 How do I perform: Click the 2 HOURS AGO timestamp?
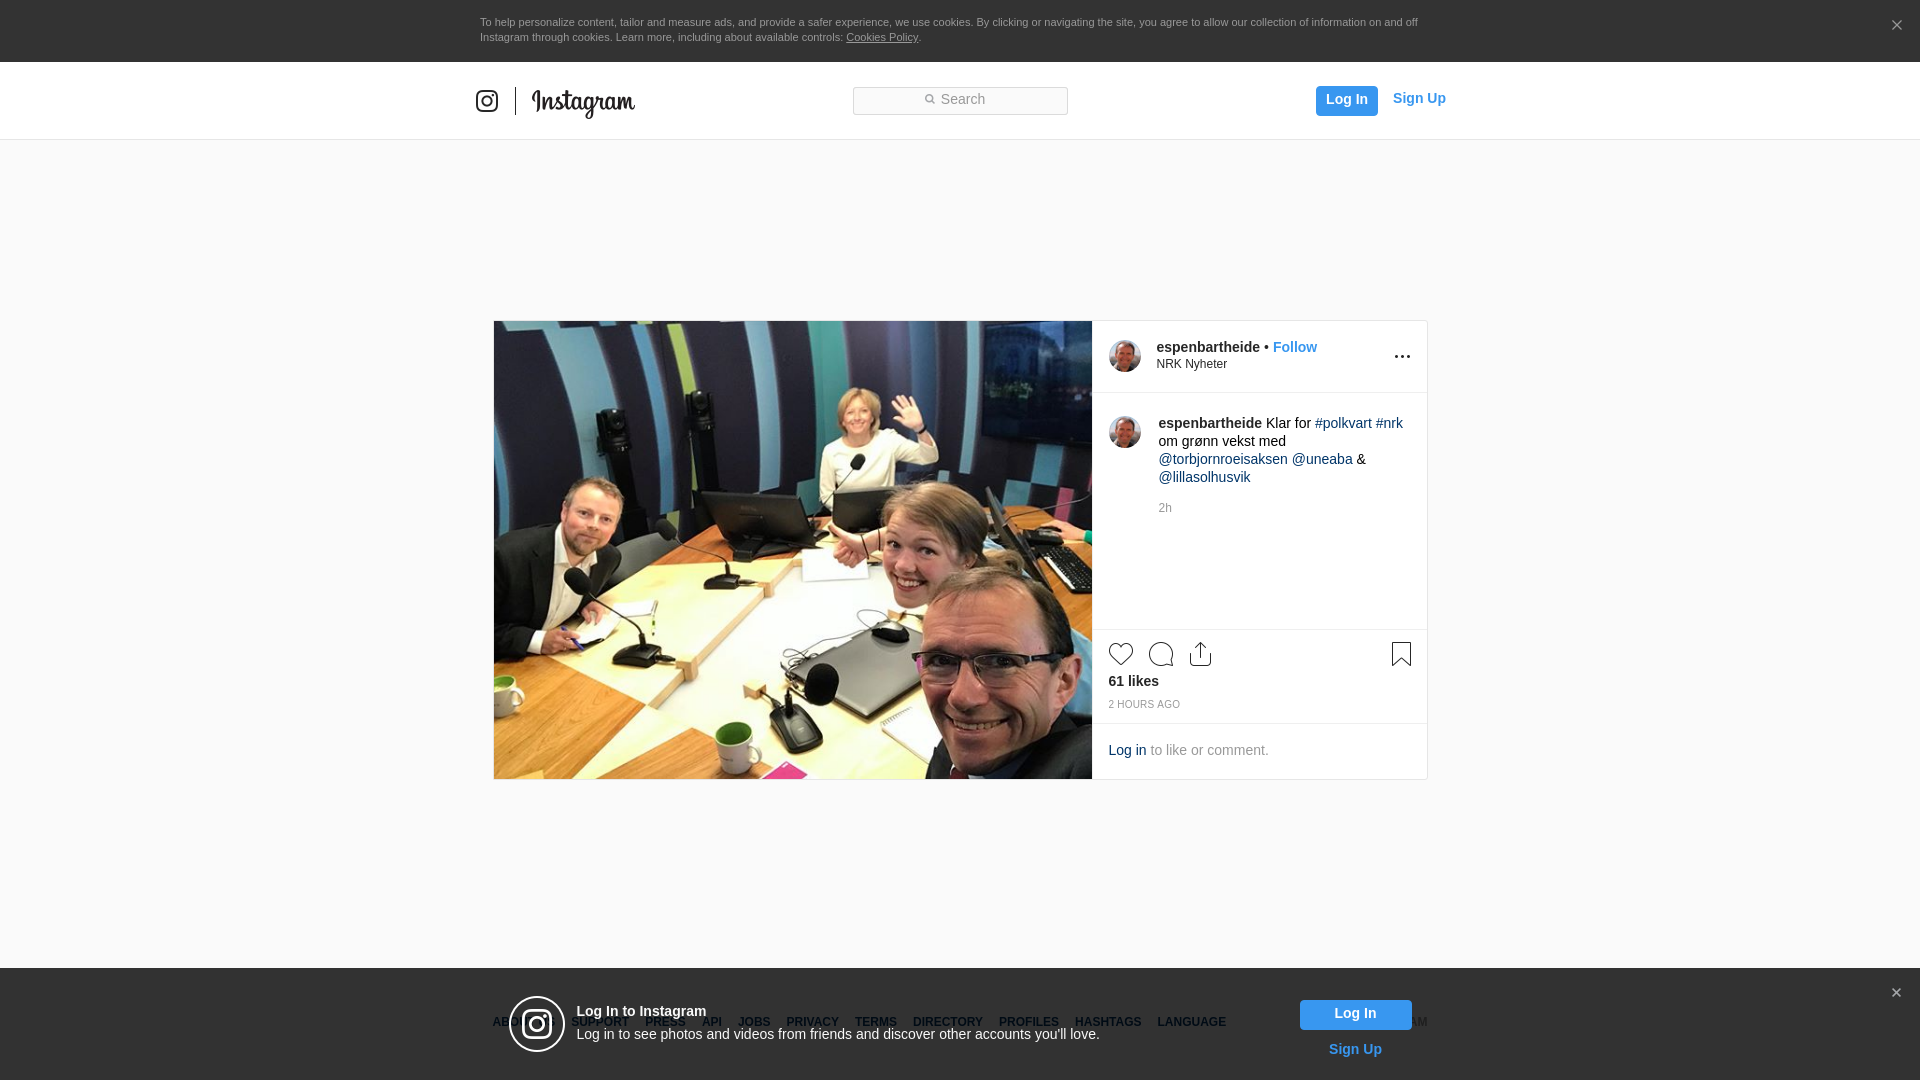click(1144, 705)
